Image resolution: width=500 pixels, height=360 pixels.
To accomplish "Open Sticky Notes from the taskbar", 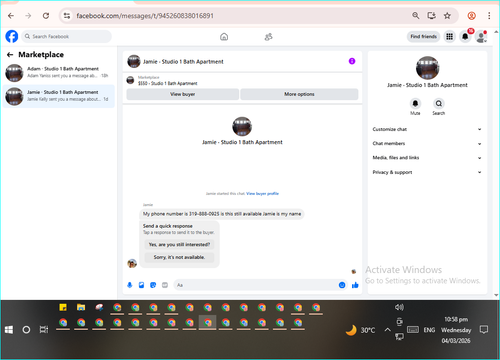I will 63,308.
